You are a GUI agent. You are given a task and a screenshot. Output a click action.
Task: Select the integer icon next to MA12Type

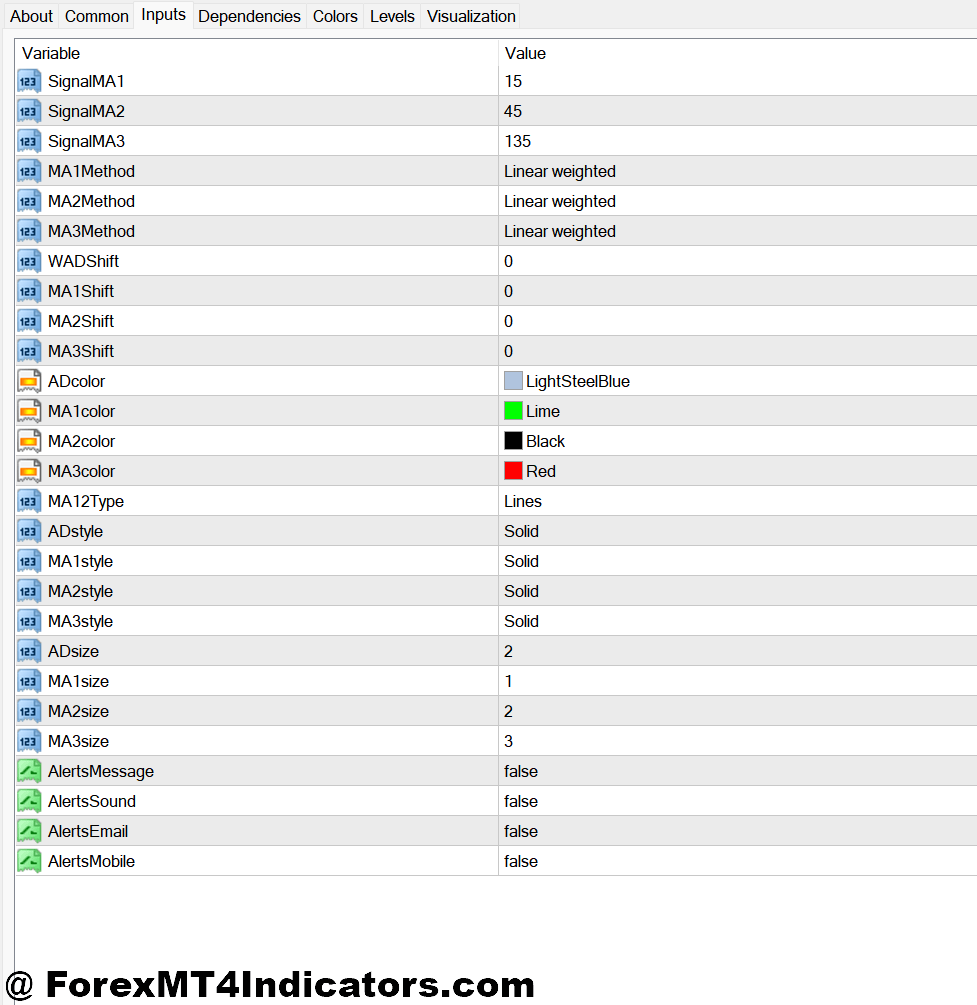(x=29, y=501)
